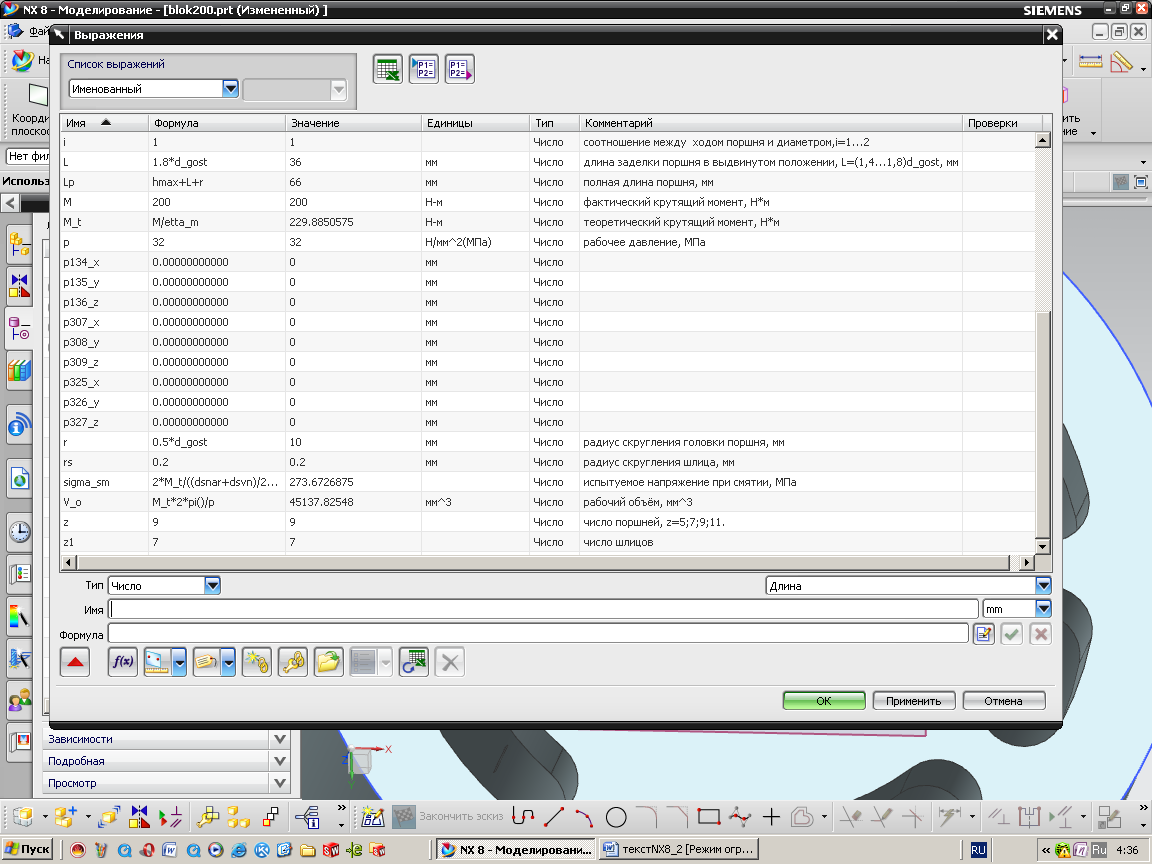Screen dimensions: 1152x864
Task: Open the attribute tag dropdown arrow
Action: (x=228, y=662)
